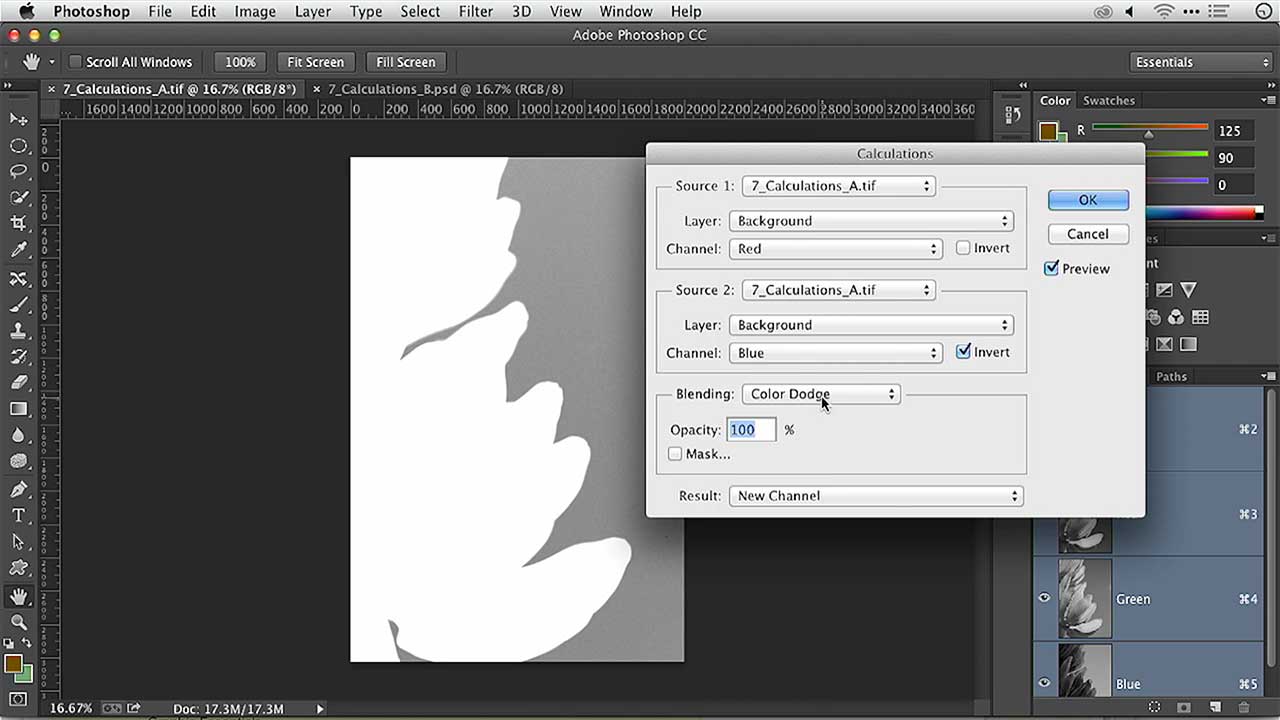The height and width of the screenshot is (720, 1280).
Task: Switch to the Swatches tab
Action: click(x=1108, y=100)
